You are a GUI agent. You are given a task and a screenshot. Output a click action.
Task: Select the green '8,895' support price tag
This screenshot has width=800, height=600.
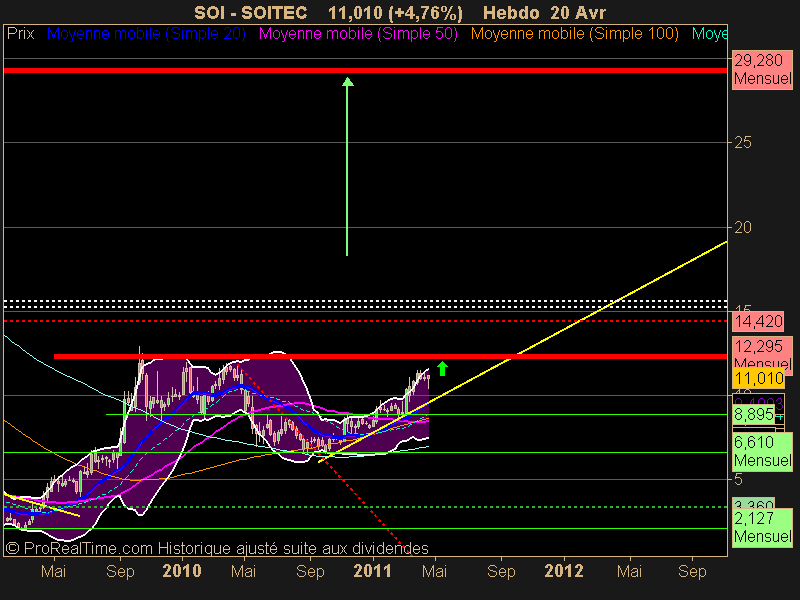coord(754,414)
